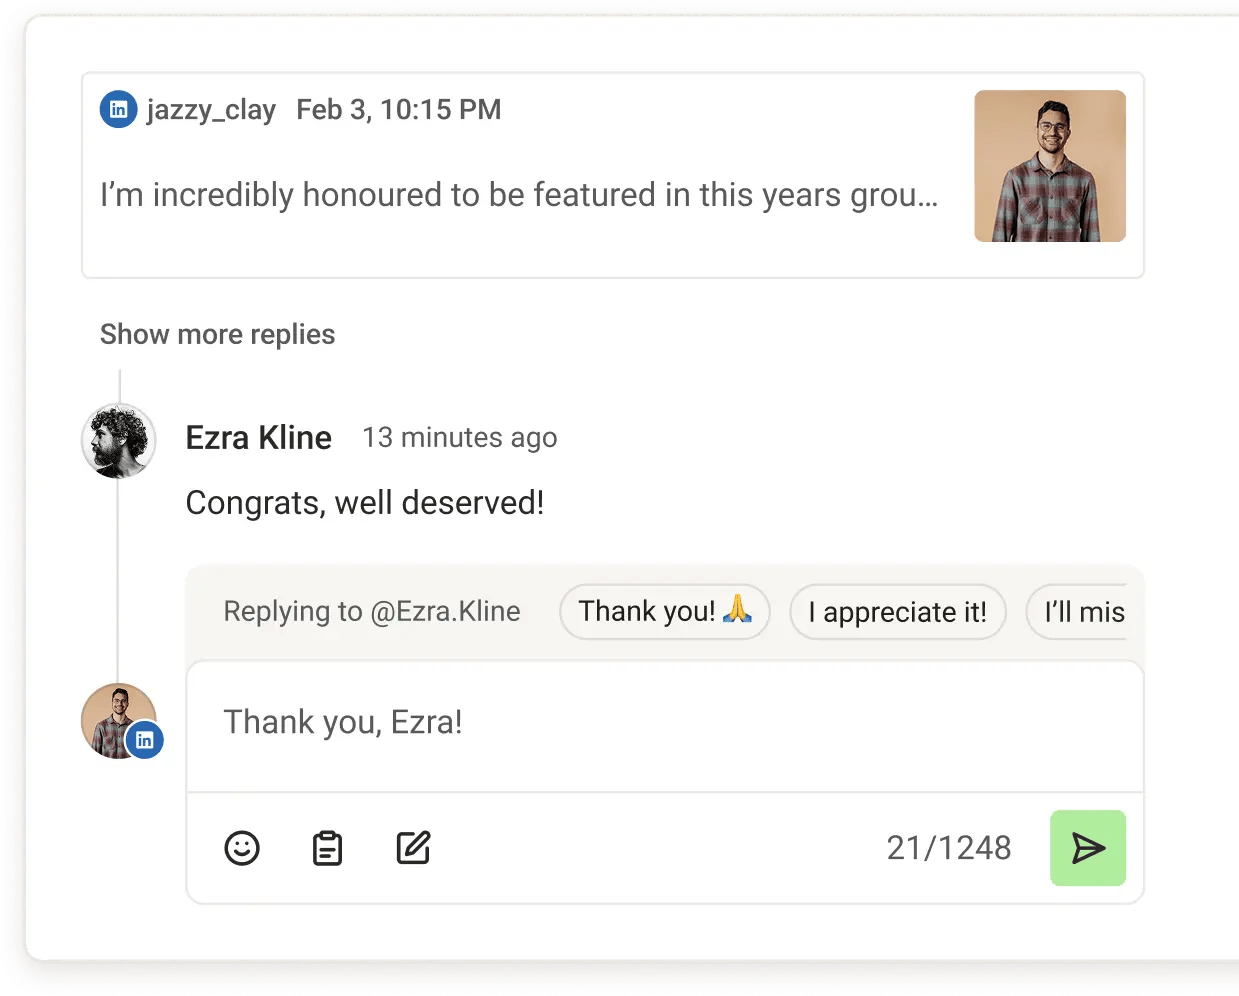1239x996 pixels.
Task: Select the saved replies clipboard icon
Action: pyautogui.click(x=327, y=847)
